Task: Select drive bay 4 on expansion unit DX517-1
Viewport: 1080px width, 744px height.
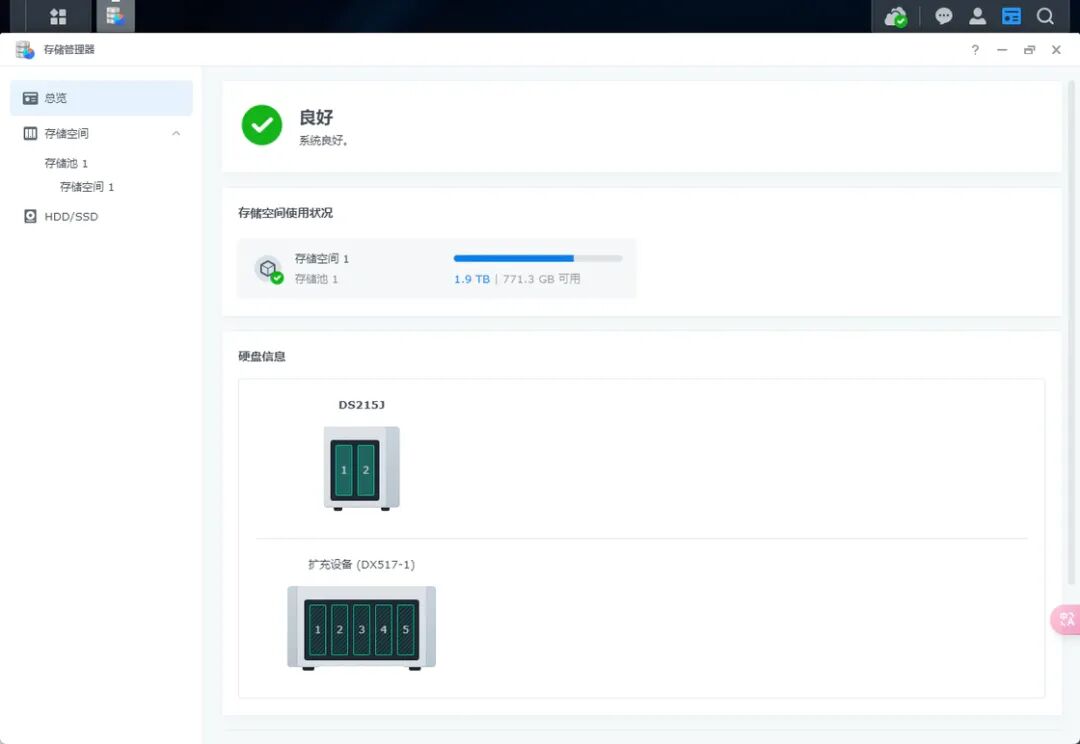Action: [384, 630]
